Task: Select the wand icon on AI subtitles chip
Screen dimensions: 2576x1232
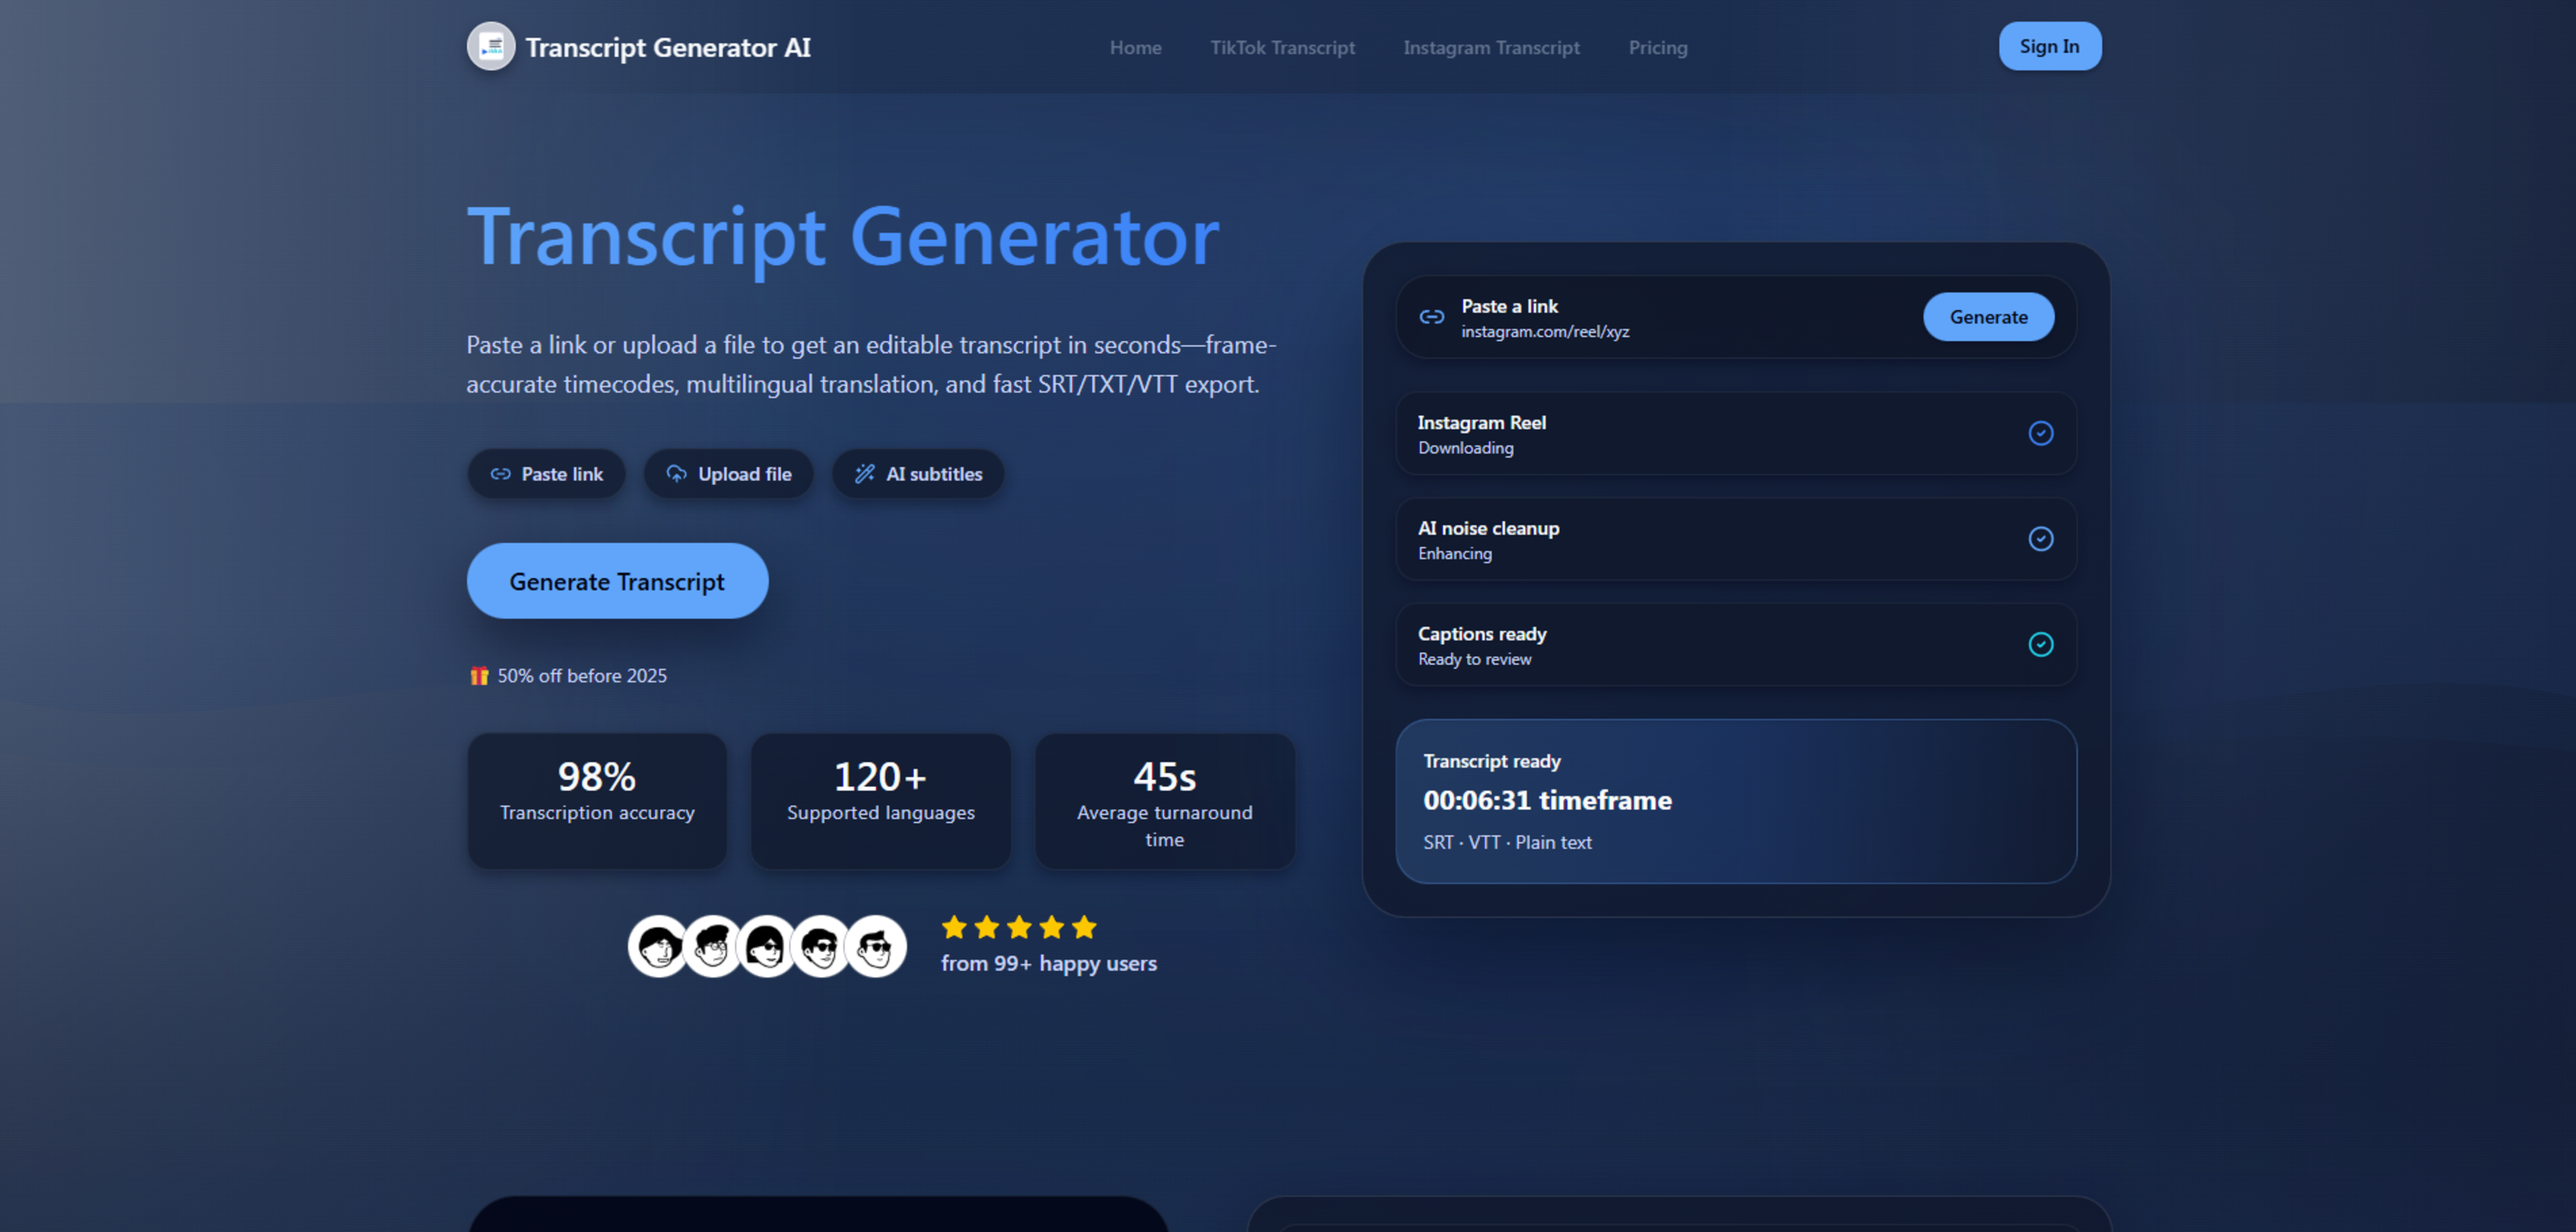Action: click(x=863, y=473)
